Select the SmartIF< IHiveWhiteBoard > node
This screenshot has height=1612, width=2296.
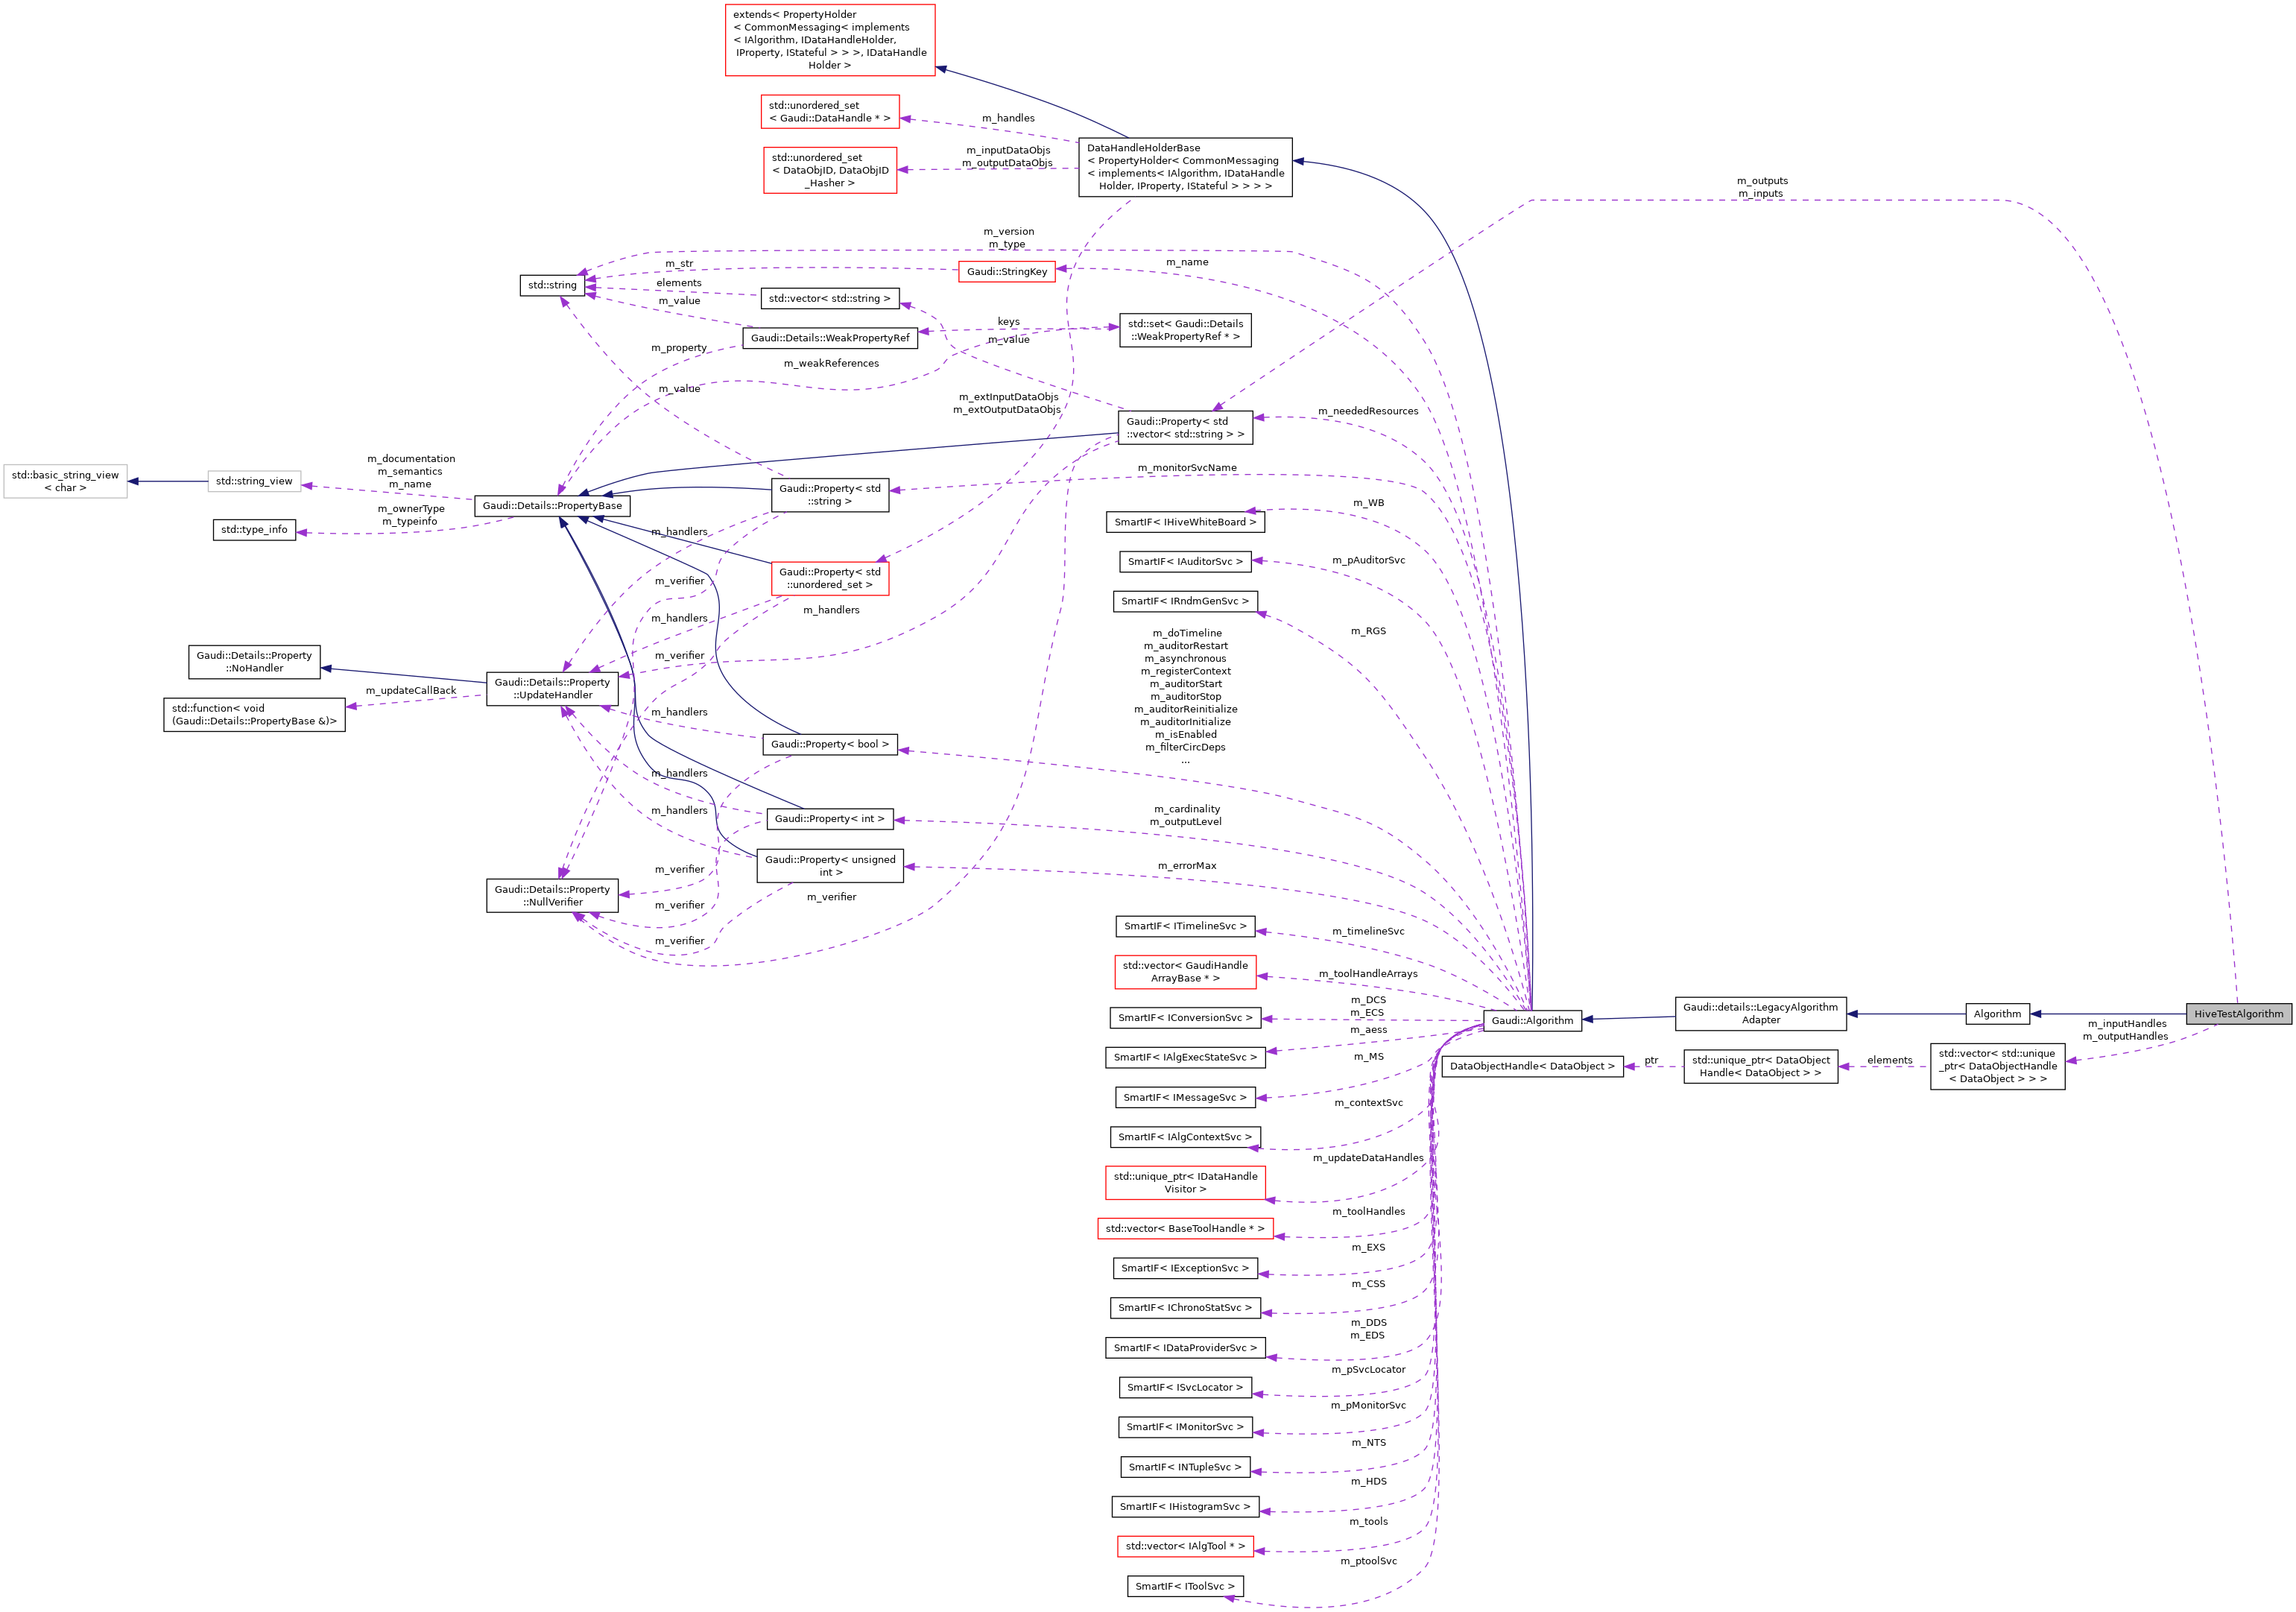1186,521
